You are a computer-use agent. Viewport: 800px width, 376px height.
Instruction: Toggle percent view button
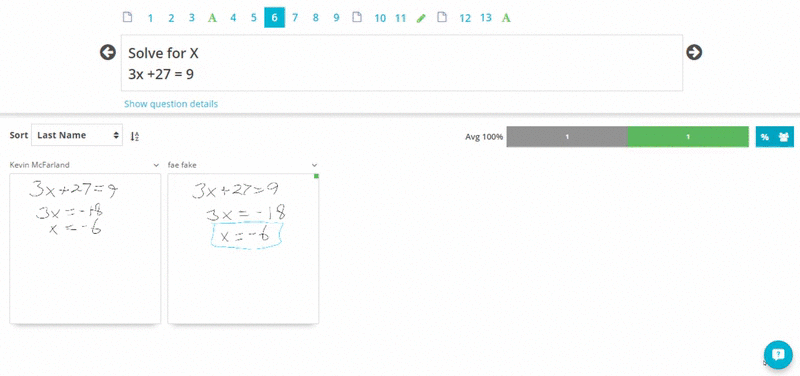coord(765,137)
